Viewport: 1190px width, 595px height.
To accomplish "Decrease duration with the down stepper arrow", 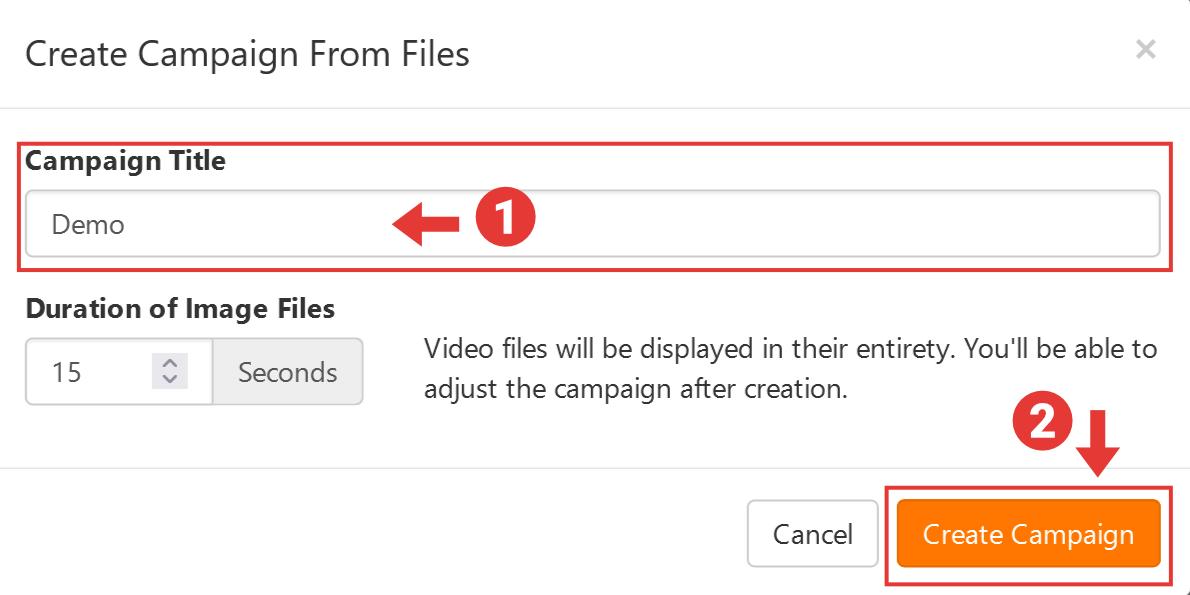I will click(x=169, y=381).
